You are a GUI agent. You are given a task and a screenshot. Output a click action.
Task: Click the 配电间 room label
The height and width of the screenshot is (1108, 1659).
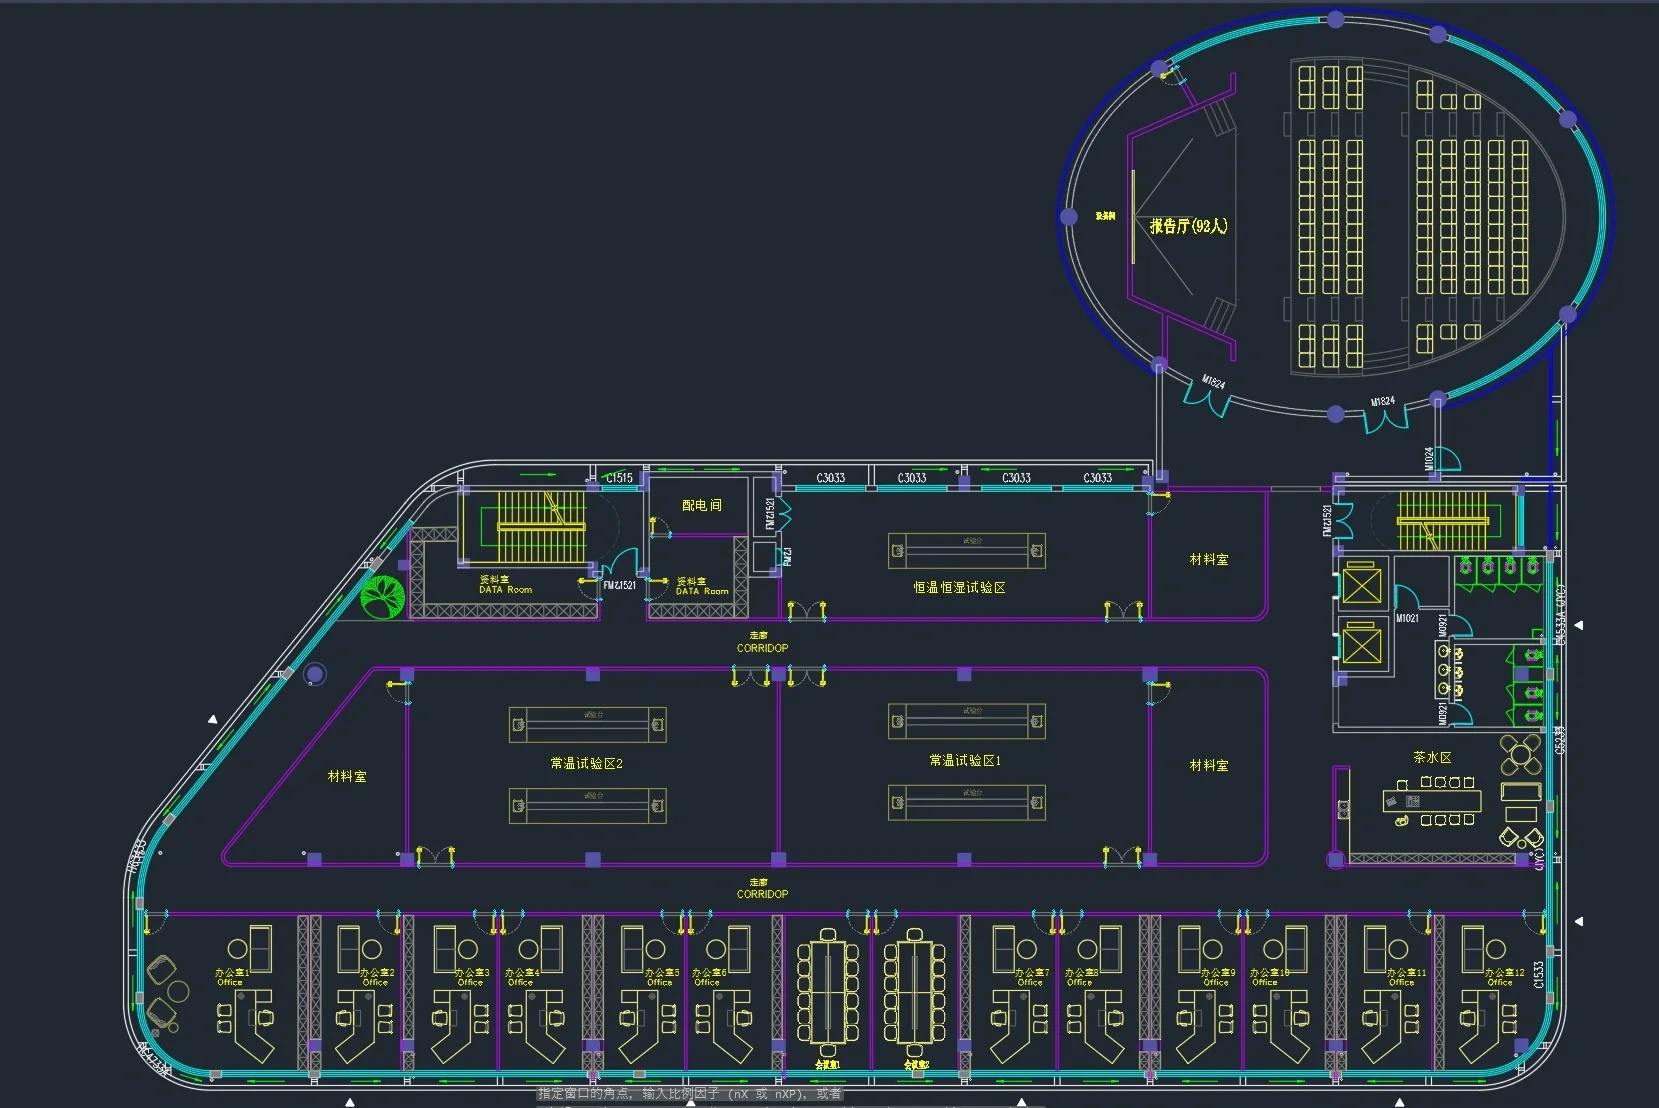point(701,505)
